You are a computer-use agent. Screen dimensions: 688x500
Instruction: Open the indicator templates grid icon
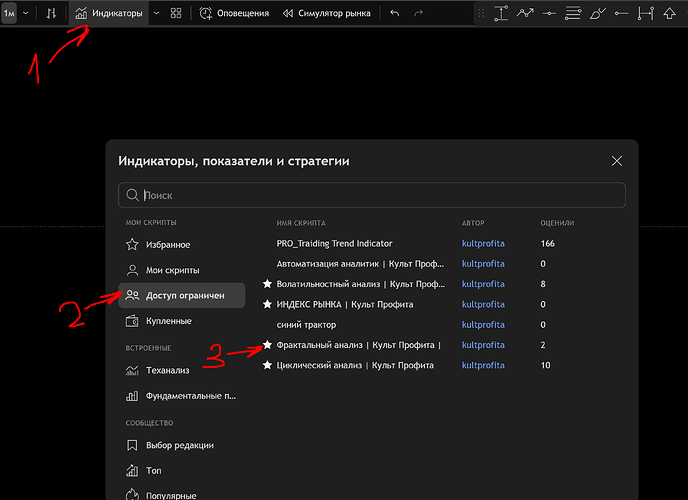[176, 14]
